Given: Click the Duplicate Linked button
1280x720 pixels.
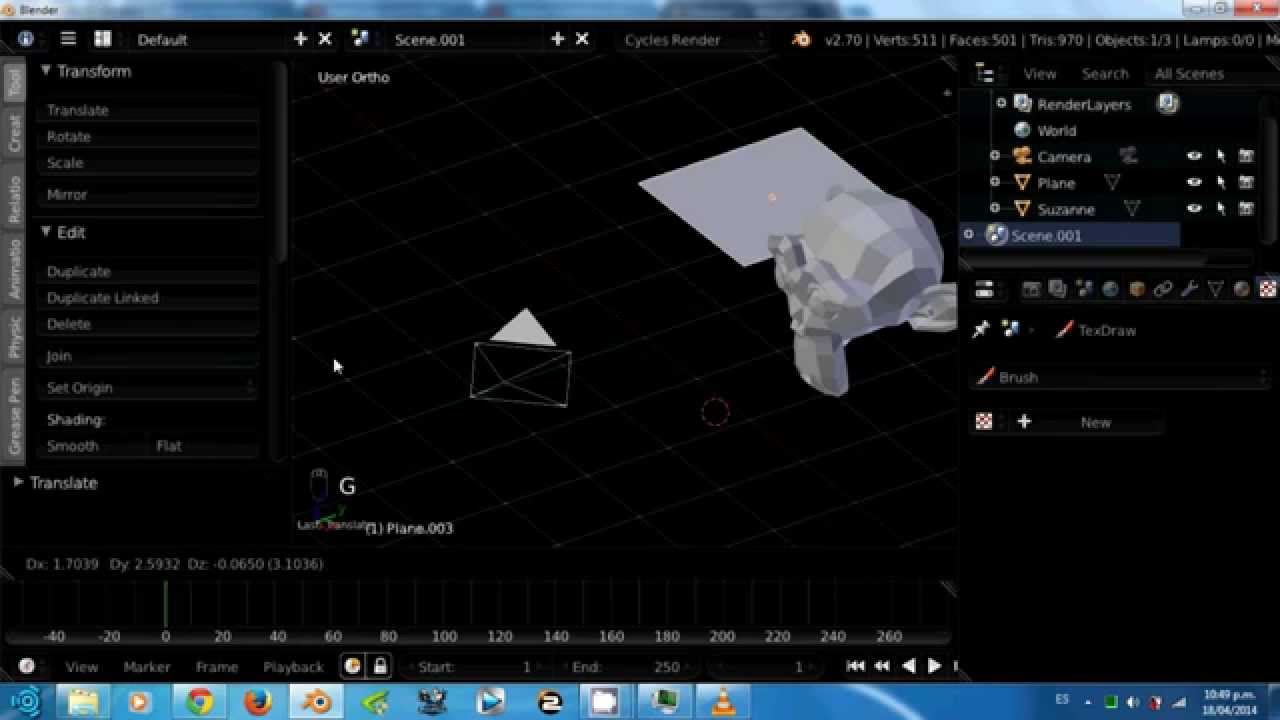Looking at the screenshot, I should 148,297.
